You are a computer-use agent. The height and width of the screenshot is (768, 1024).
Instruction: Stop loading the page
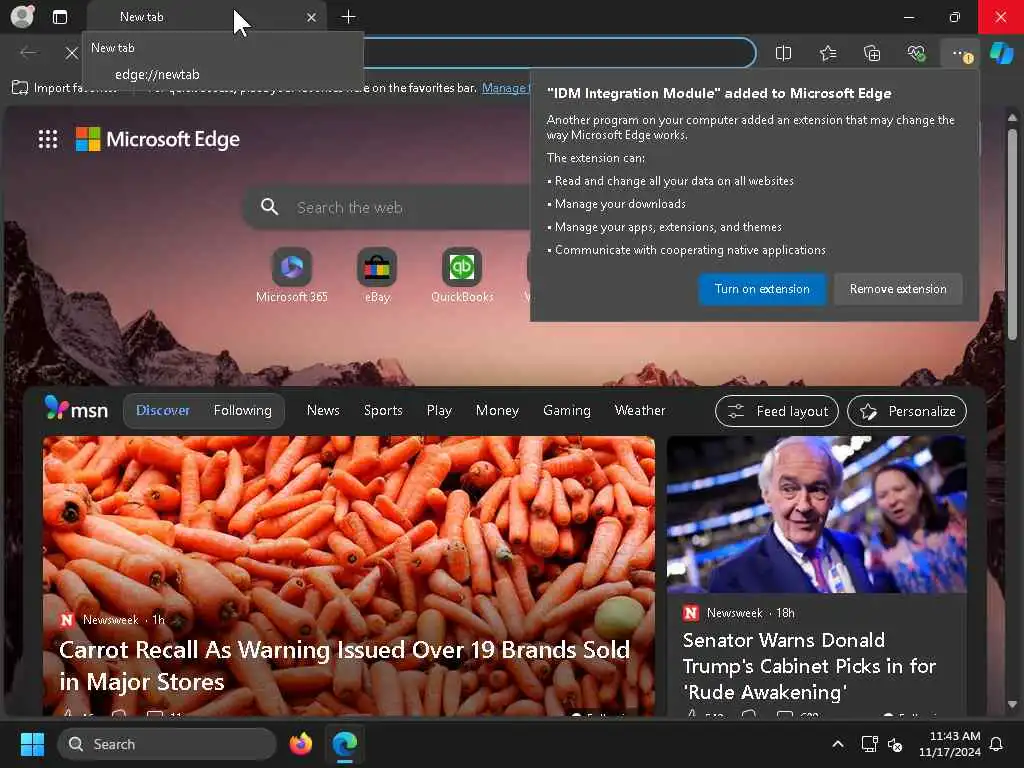click(72, 53)
